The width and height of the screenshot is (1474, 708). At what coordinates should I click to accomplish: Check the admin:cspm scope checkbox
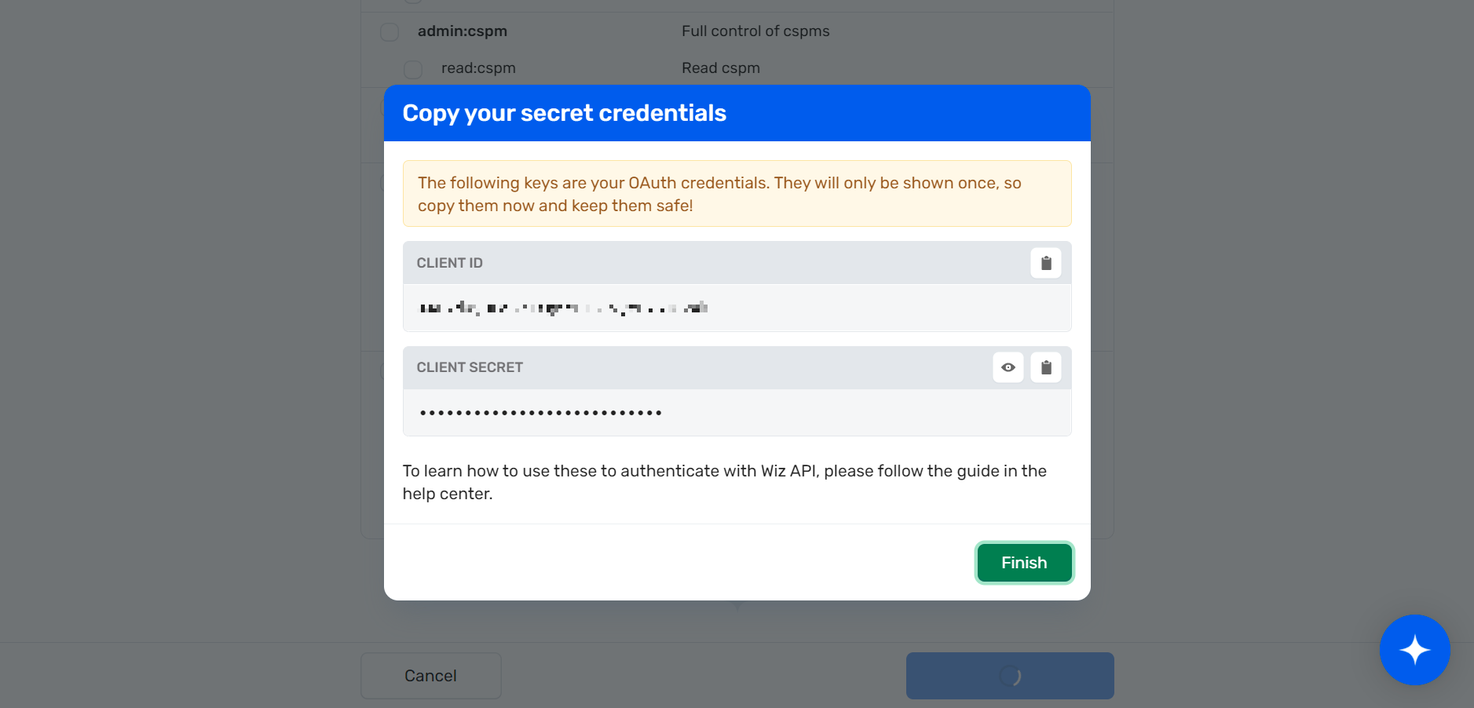click(x=390, y=32)
